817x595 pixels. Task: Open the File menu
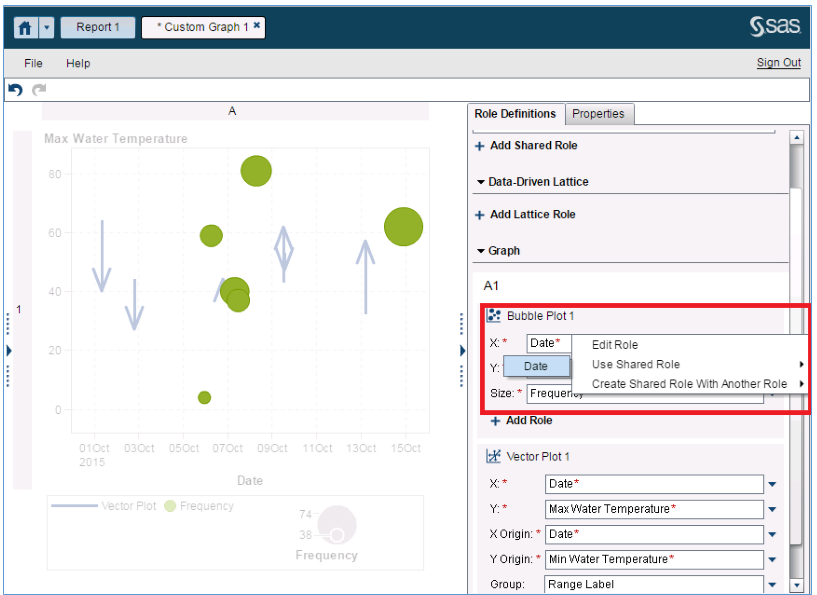[x=33, y=63]
